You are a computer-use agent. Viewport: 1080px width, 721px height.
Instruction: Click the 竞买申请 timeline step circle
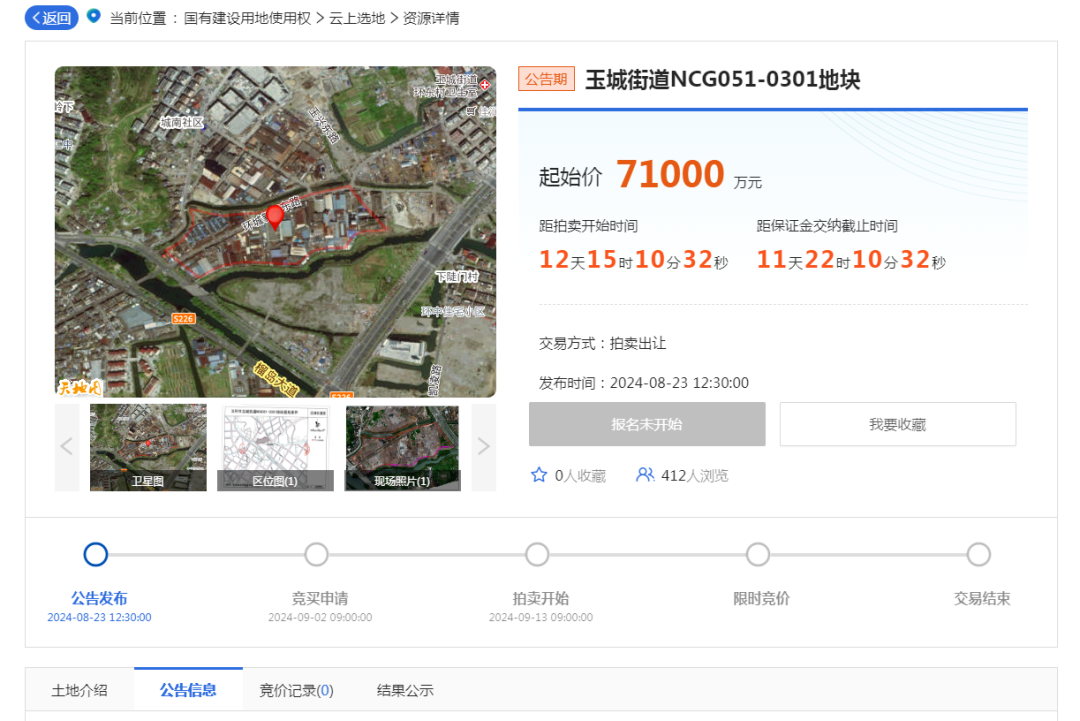click(x=317, y=554)
